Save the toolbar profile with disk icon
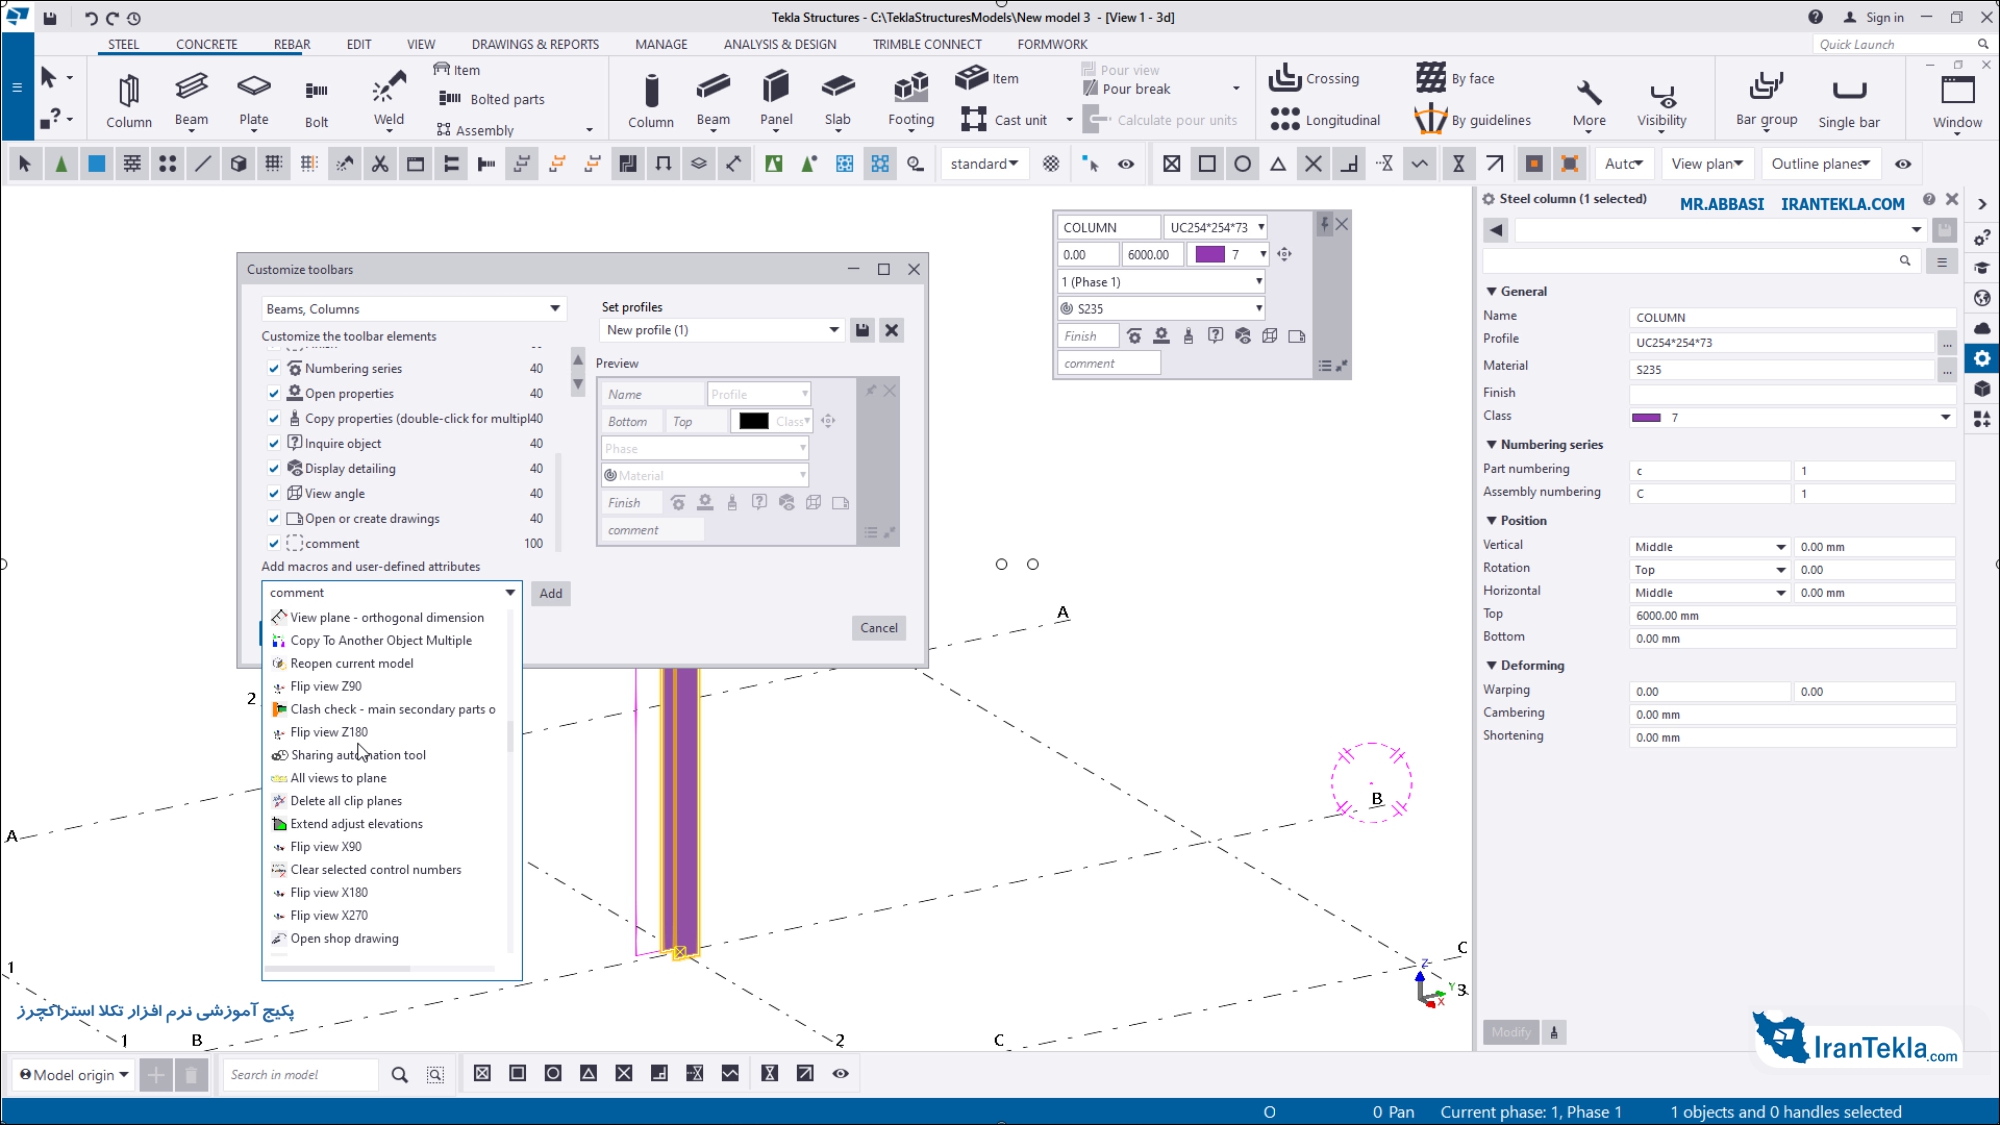This screenshot has width=2000, height=1125. (862, 330)
